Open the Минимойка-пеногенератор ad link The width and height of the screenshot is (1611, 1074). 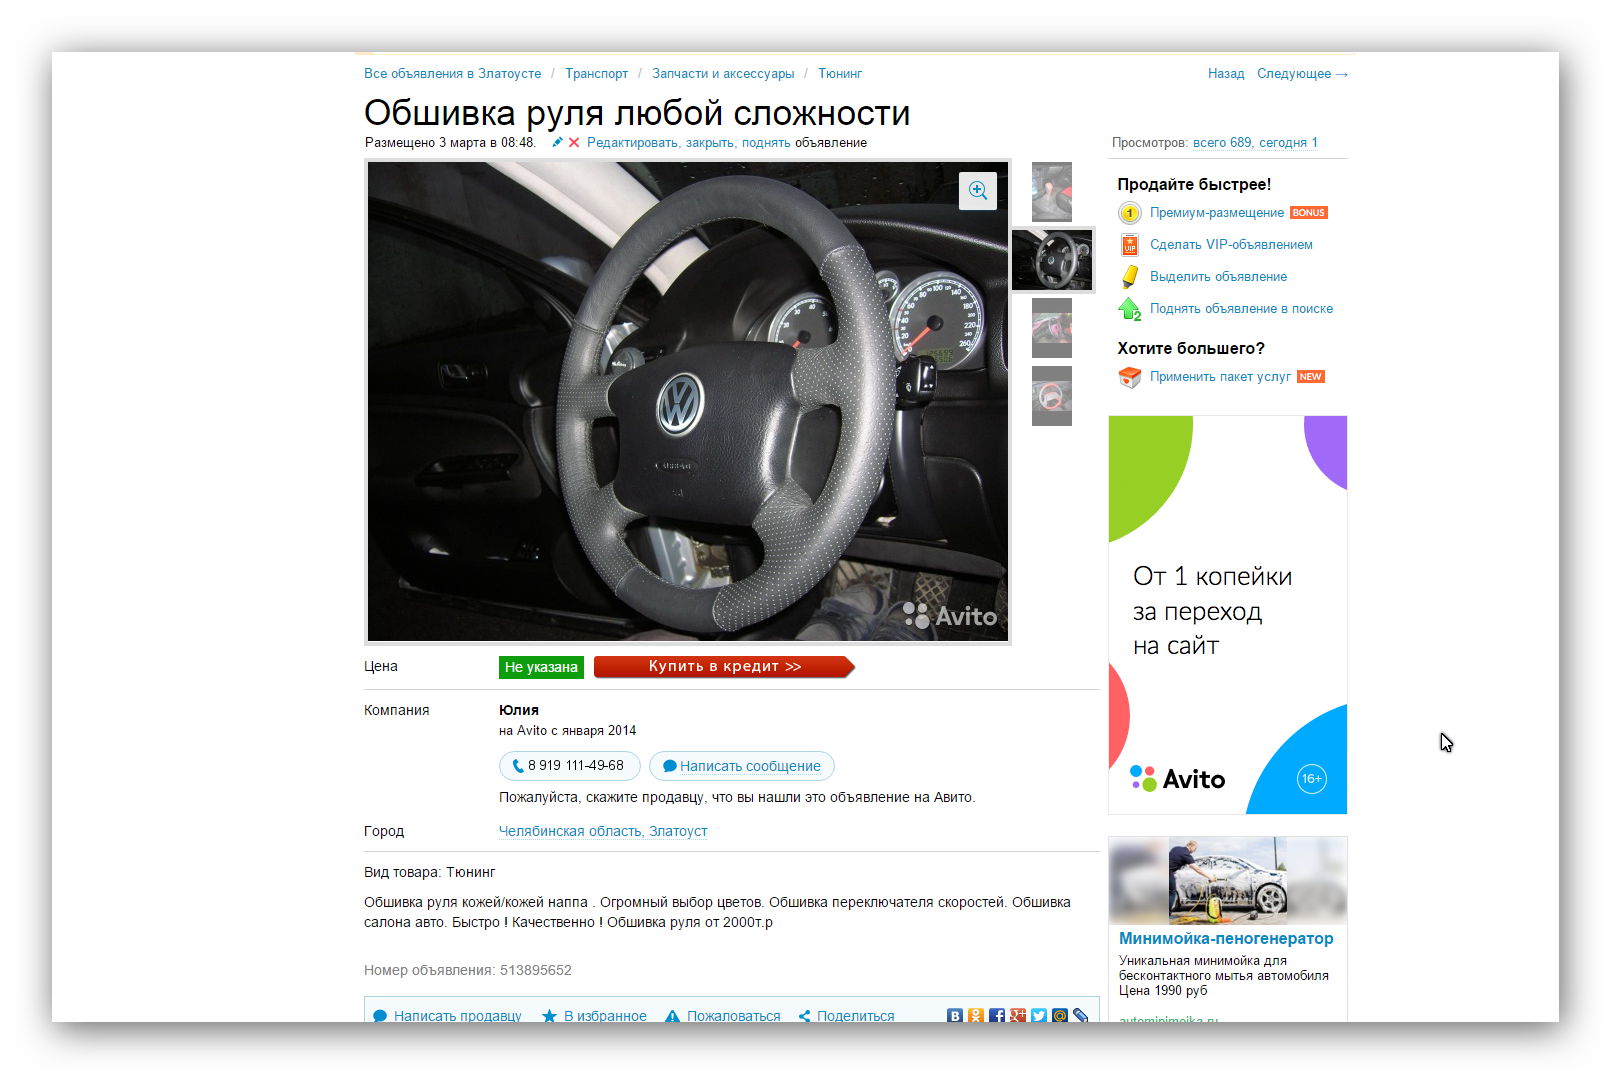click(1226, 939)
